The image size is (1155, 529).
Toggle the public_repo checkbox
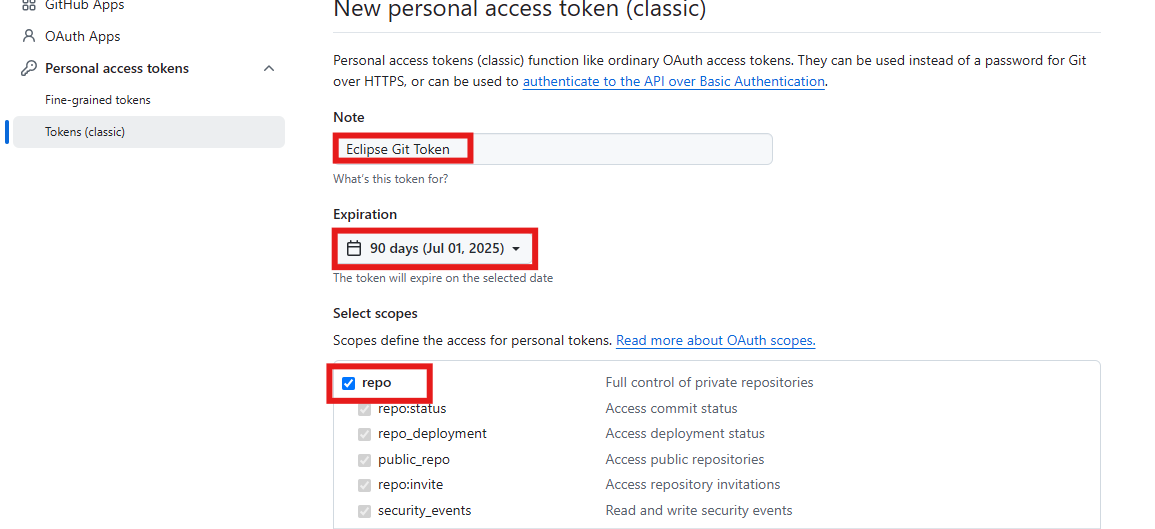point(364,460)
